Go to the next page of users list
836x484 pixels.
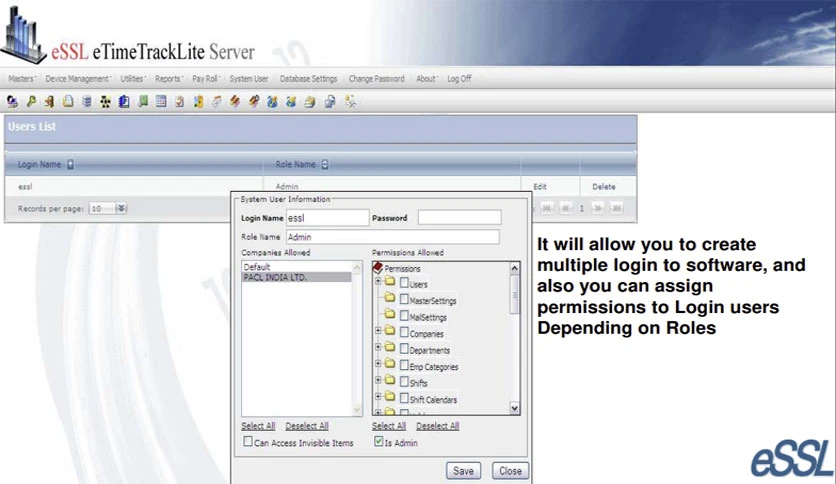tap(598, 208)
